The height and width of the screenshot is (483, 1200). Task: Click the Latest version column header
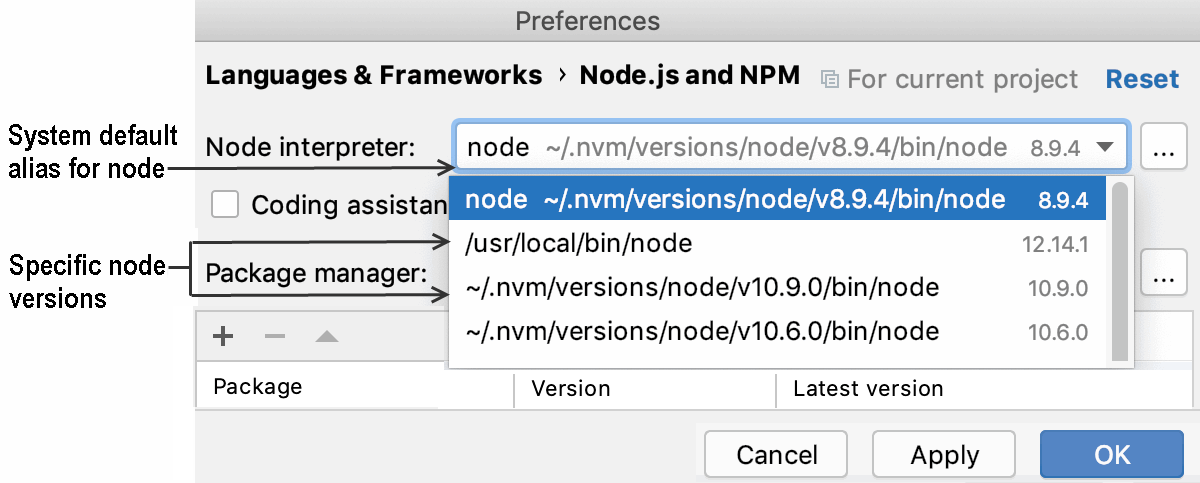click(867, 388)
